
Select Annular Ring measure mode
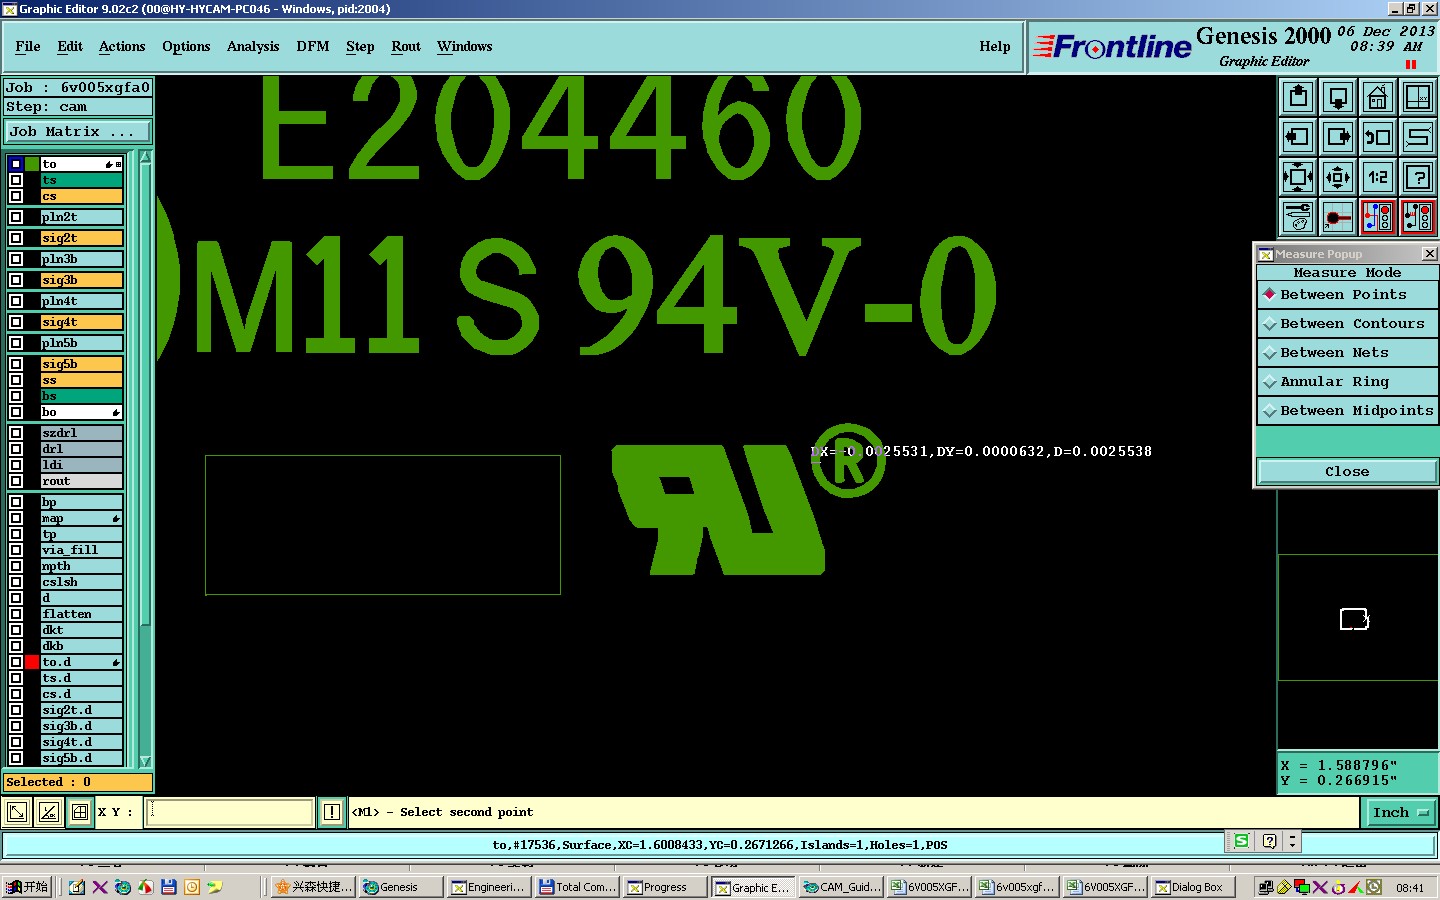1347,382
